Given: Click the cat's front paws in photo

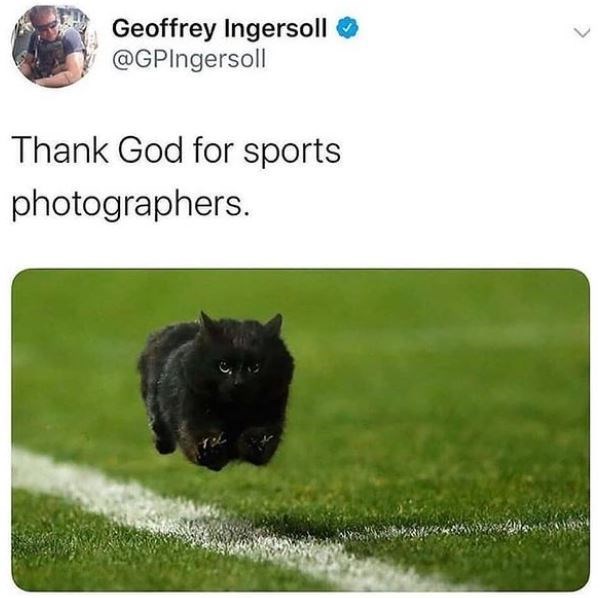Looking at the screenshot, I should click(236, 447).
